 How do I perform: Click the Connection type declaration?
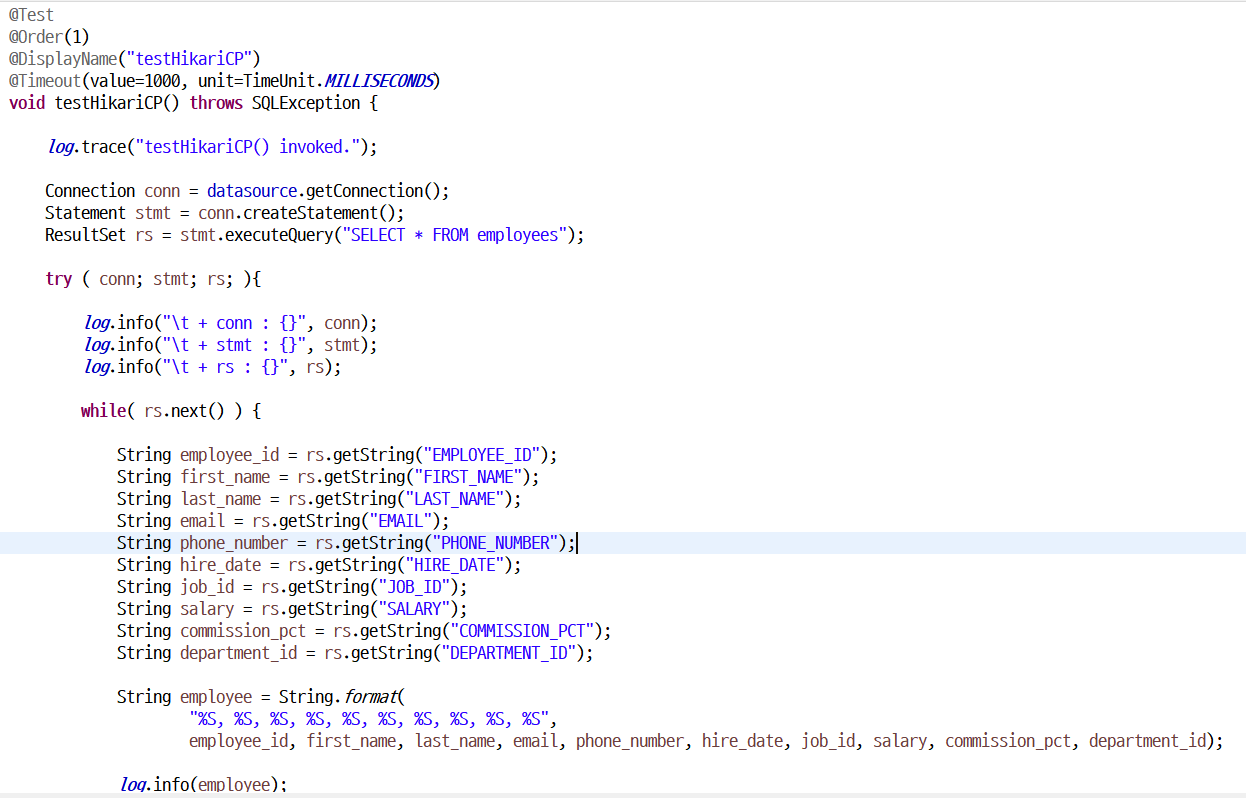coord(90,191)
